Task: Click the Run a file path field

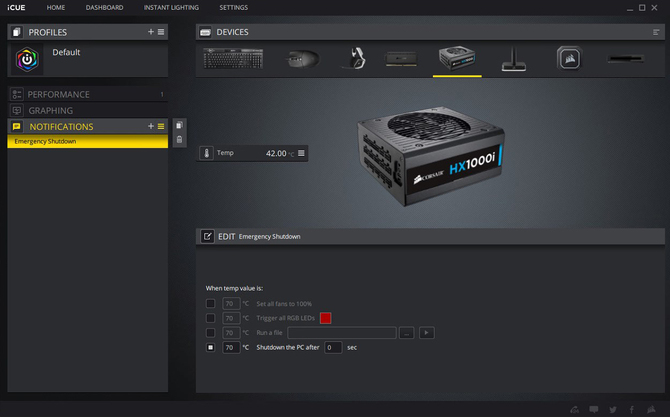Action: point(342,332)
